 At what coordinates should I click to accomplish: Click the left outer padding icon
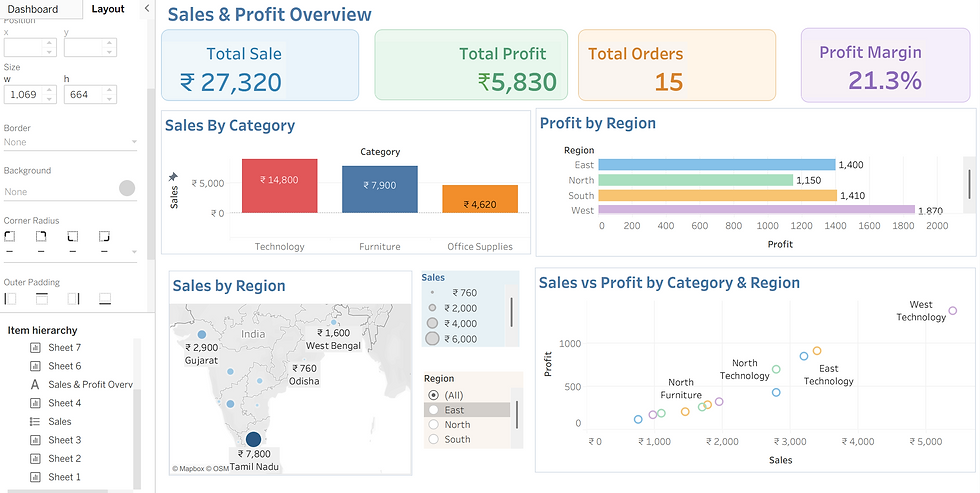click(x=10, y=299)
